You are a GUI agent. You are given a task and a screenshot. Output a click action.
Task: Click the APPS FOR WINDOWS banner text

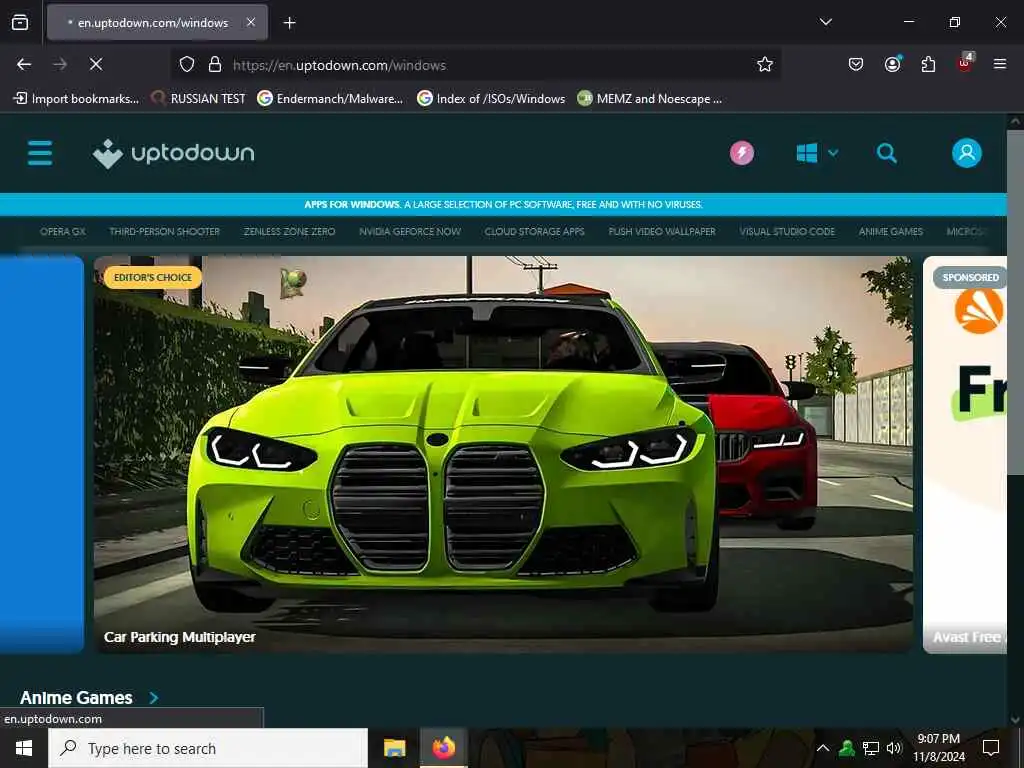[x=503, y=204]
